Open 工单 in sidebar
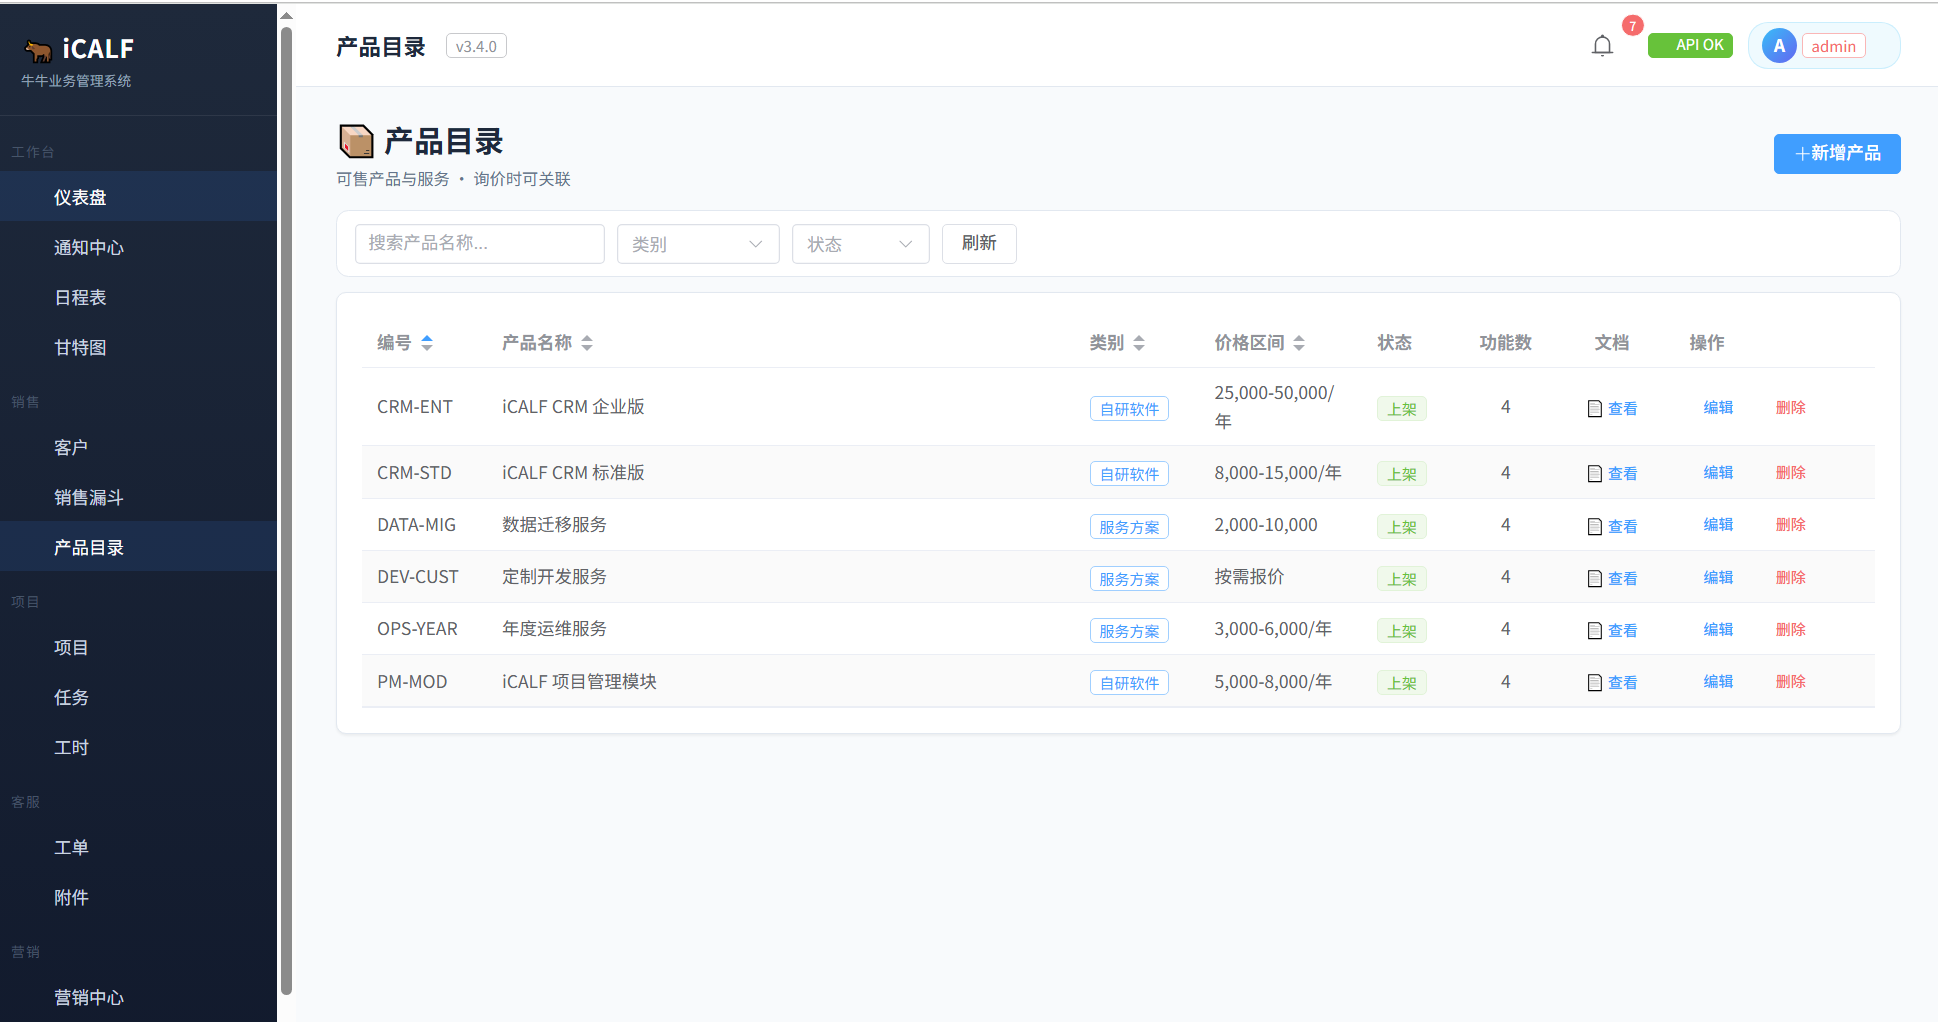The image size is (1938, 1022). (138, 847)
